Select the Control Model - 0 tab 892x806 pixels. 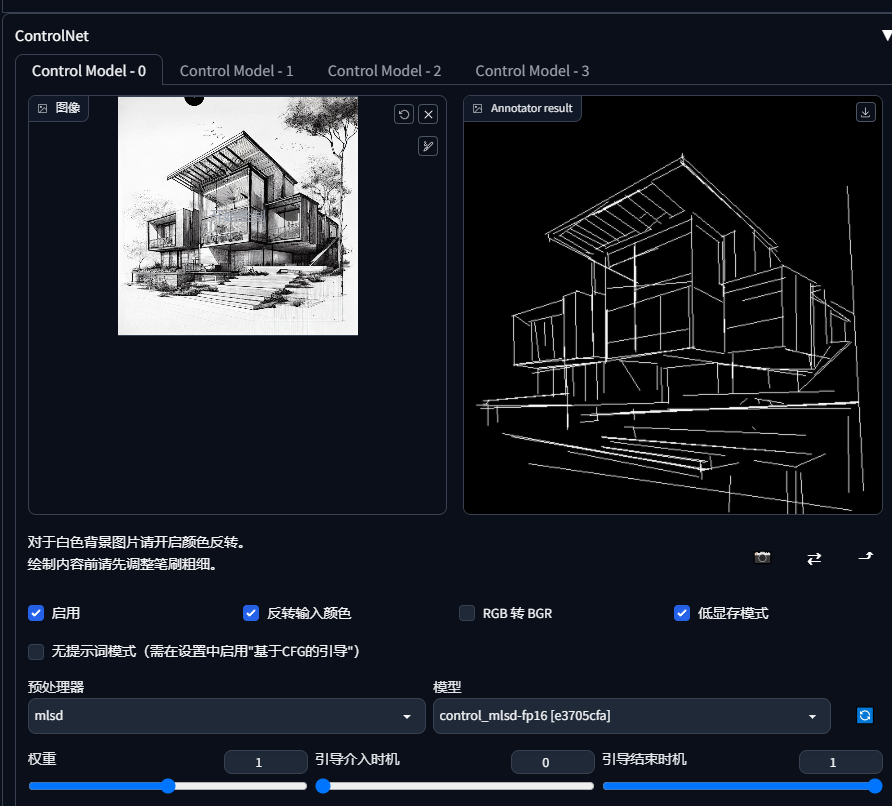click(89, 71)
